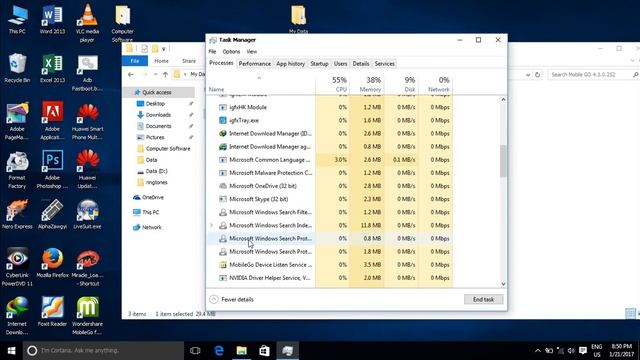Open volume control in system tray
Screen dimensions: 640x360
point(571,351)
